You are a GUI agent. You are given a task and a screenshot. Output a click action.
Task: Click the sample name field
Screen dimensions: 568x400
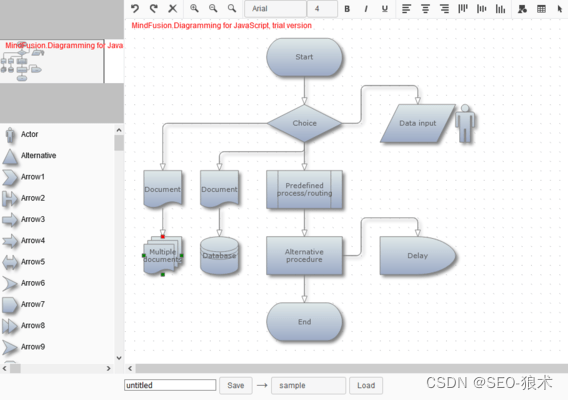pos(308,386)
